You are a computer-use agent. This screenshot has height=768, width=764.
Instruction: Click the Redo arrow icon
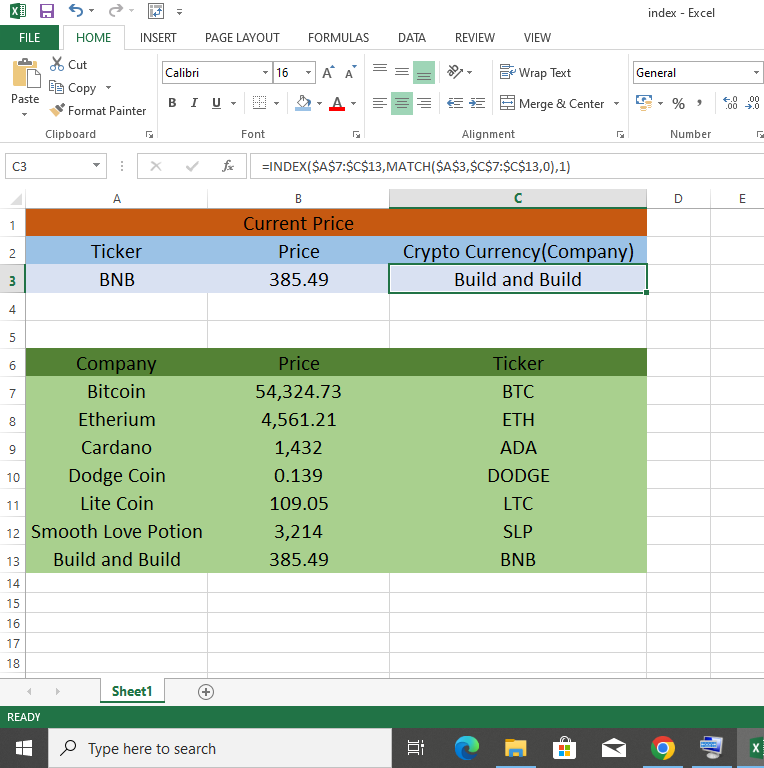116,10
